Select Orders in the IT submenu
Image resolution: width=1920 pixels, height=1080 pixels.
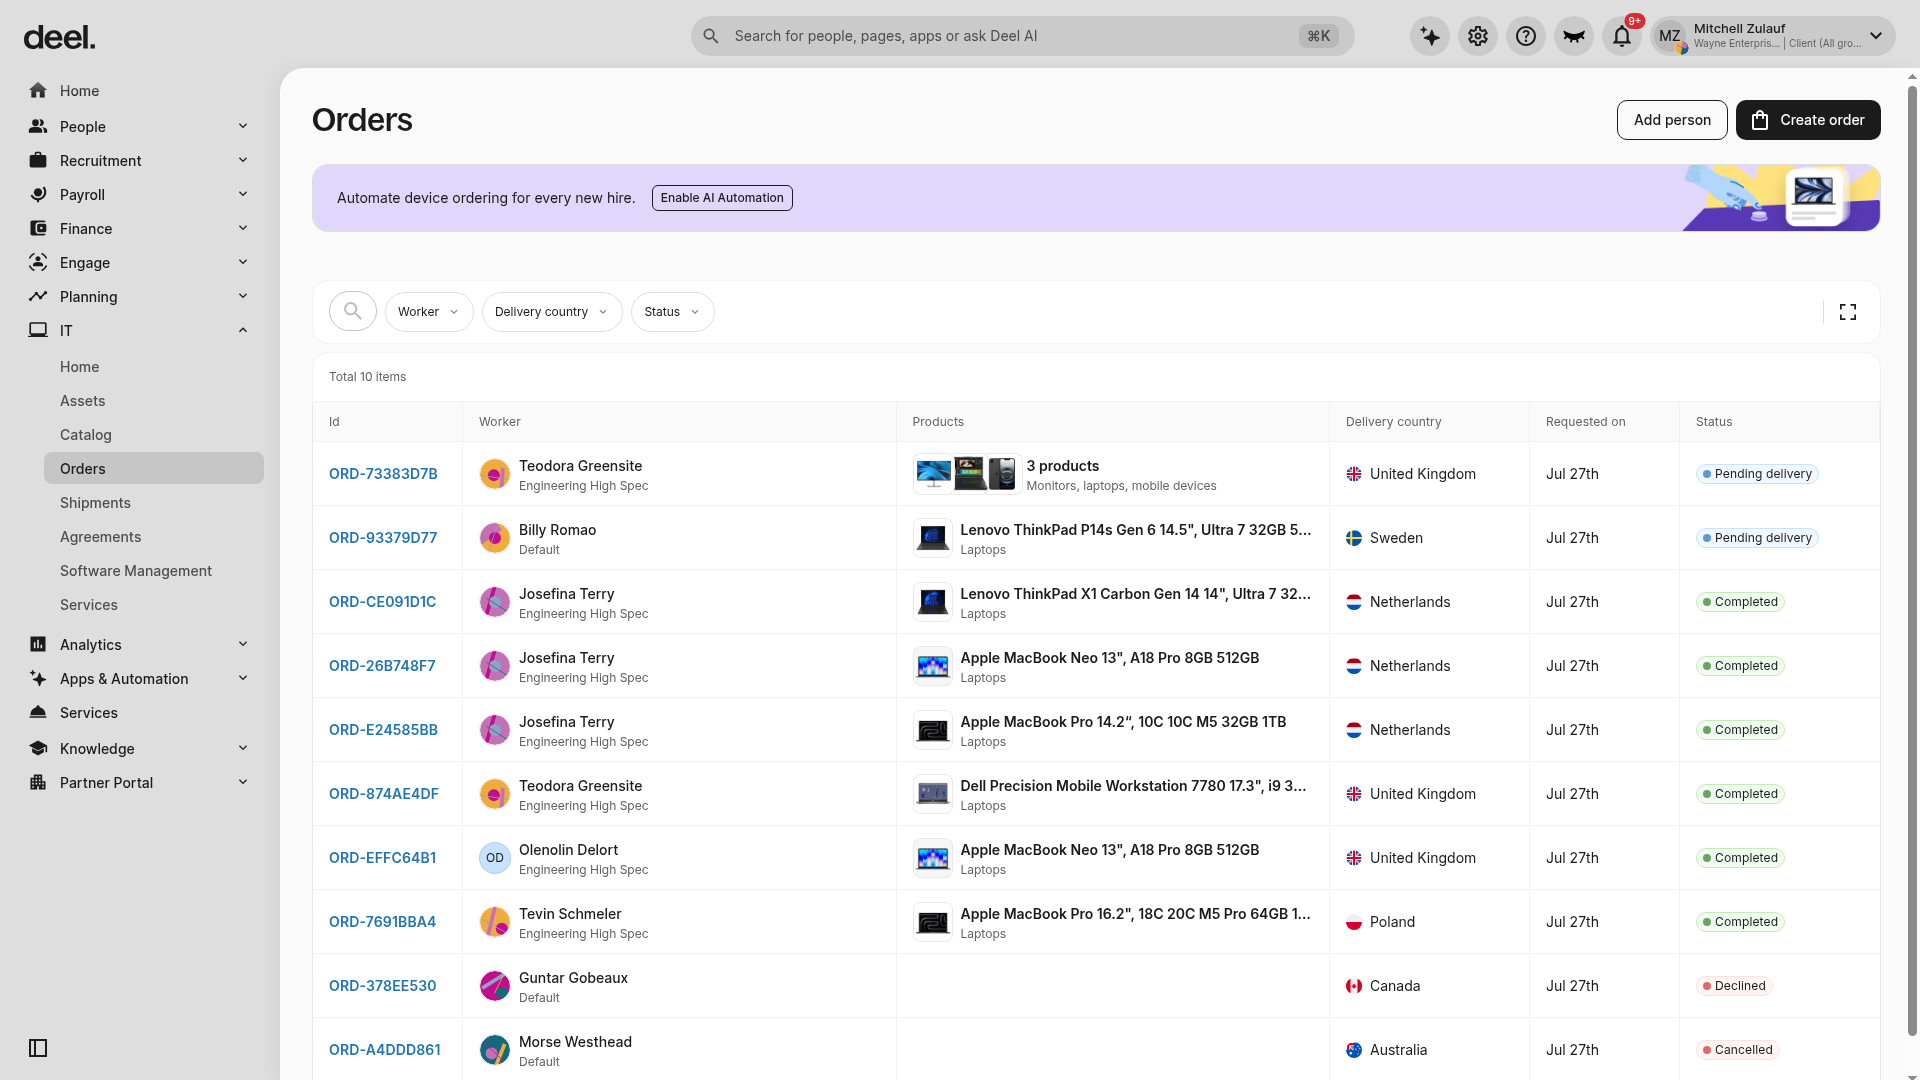click(154, 469)
